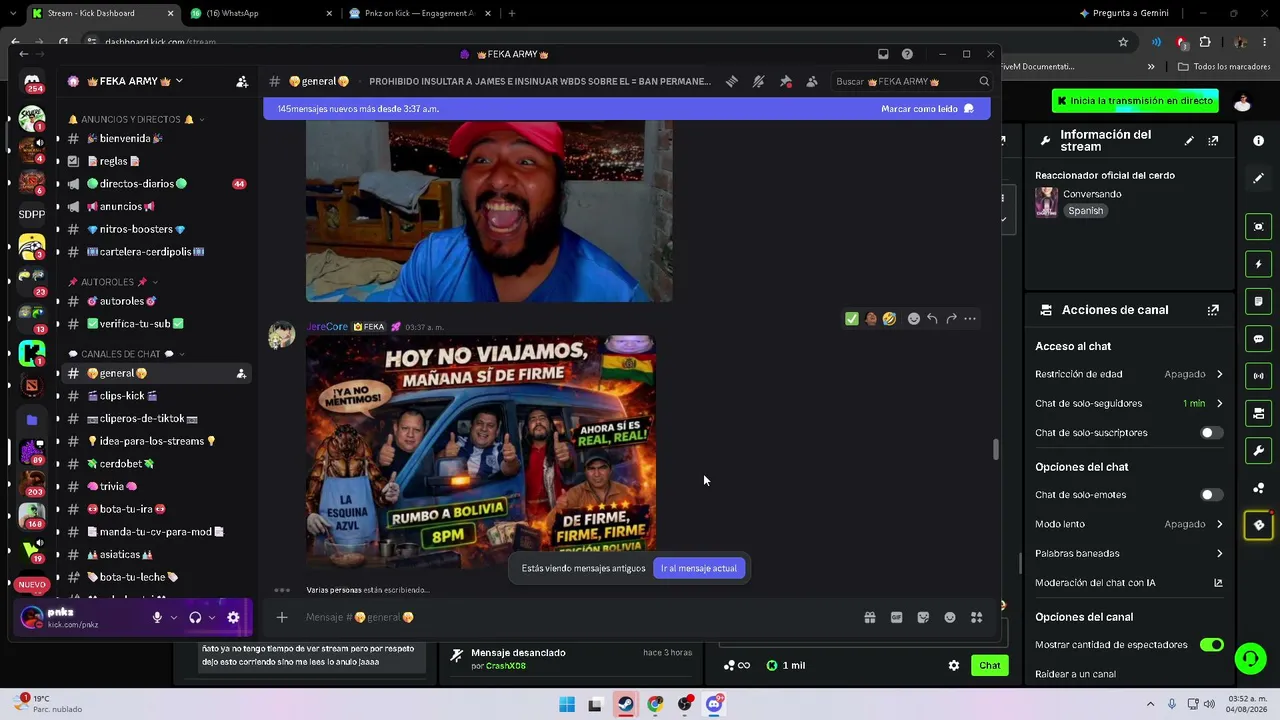Open Chrome from the taskbar
Image resolution: width=1280 pixels, height=720 pixels.
coord(655,705)
